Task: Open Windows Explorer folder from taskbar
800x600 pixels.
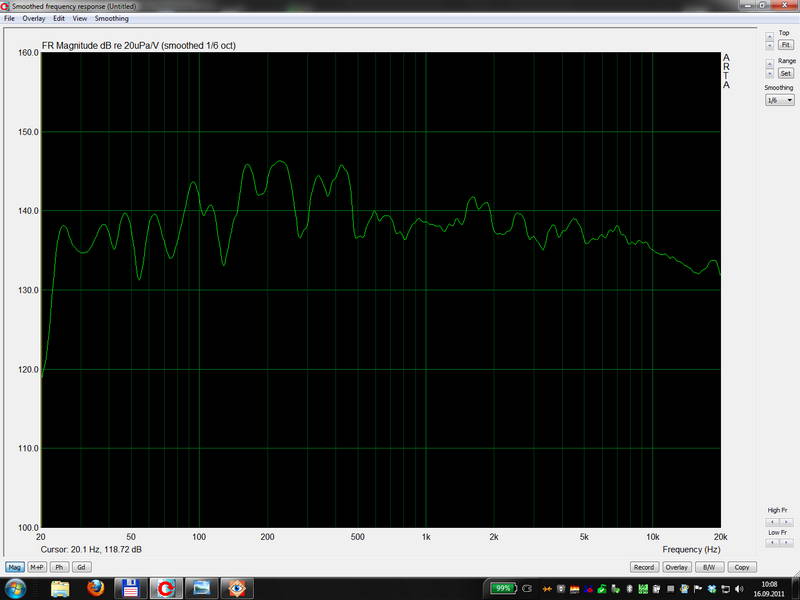Action: tap(60, 588)
